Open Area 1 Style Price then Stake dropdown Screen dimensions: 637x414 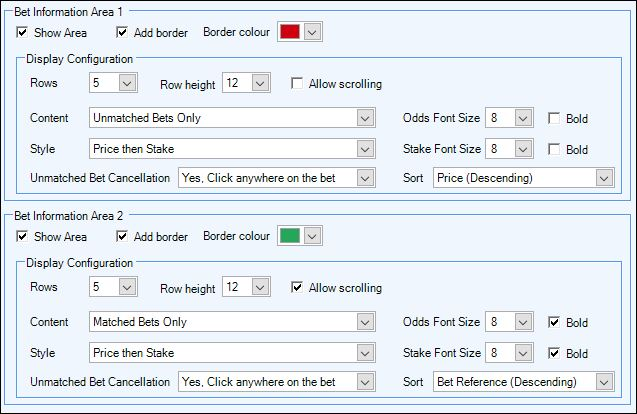click(232, 149)
